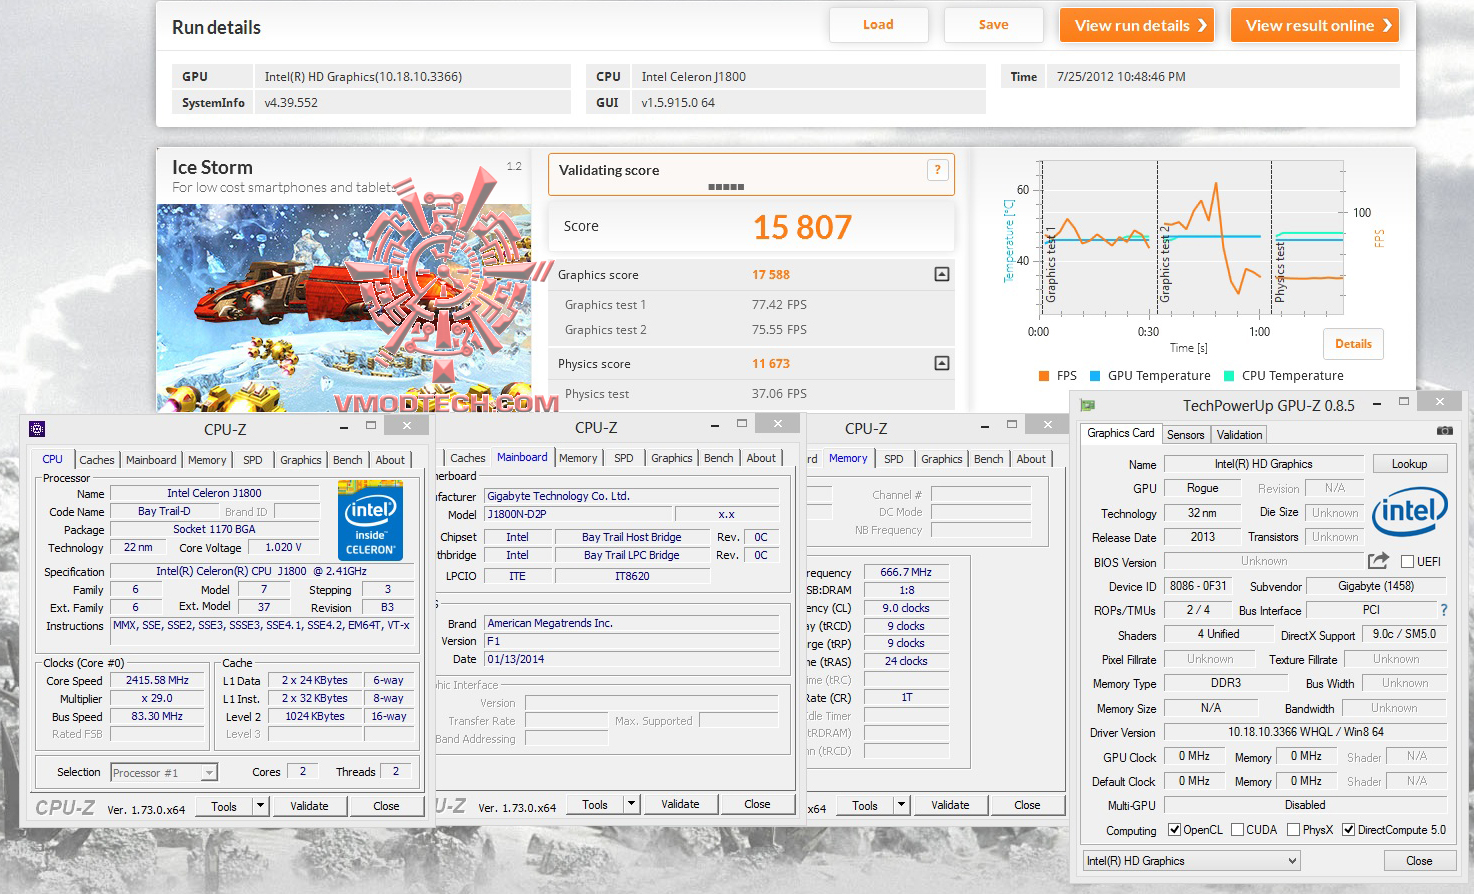Open the SPD tab in CPU-Z Memory window

tap(893, 459)
